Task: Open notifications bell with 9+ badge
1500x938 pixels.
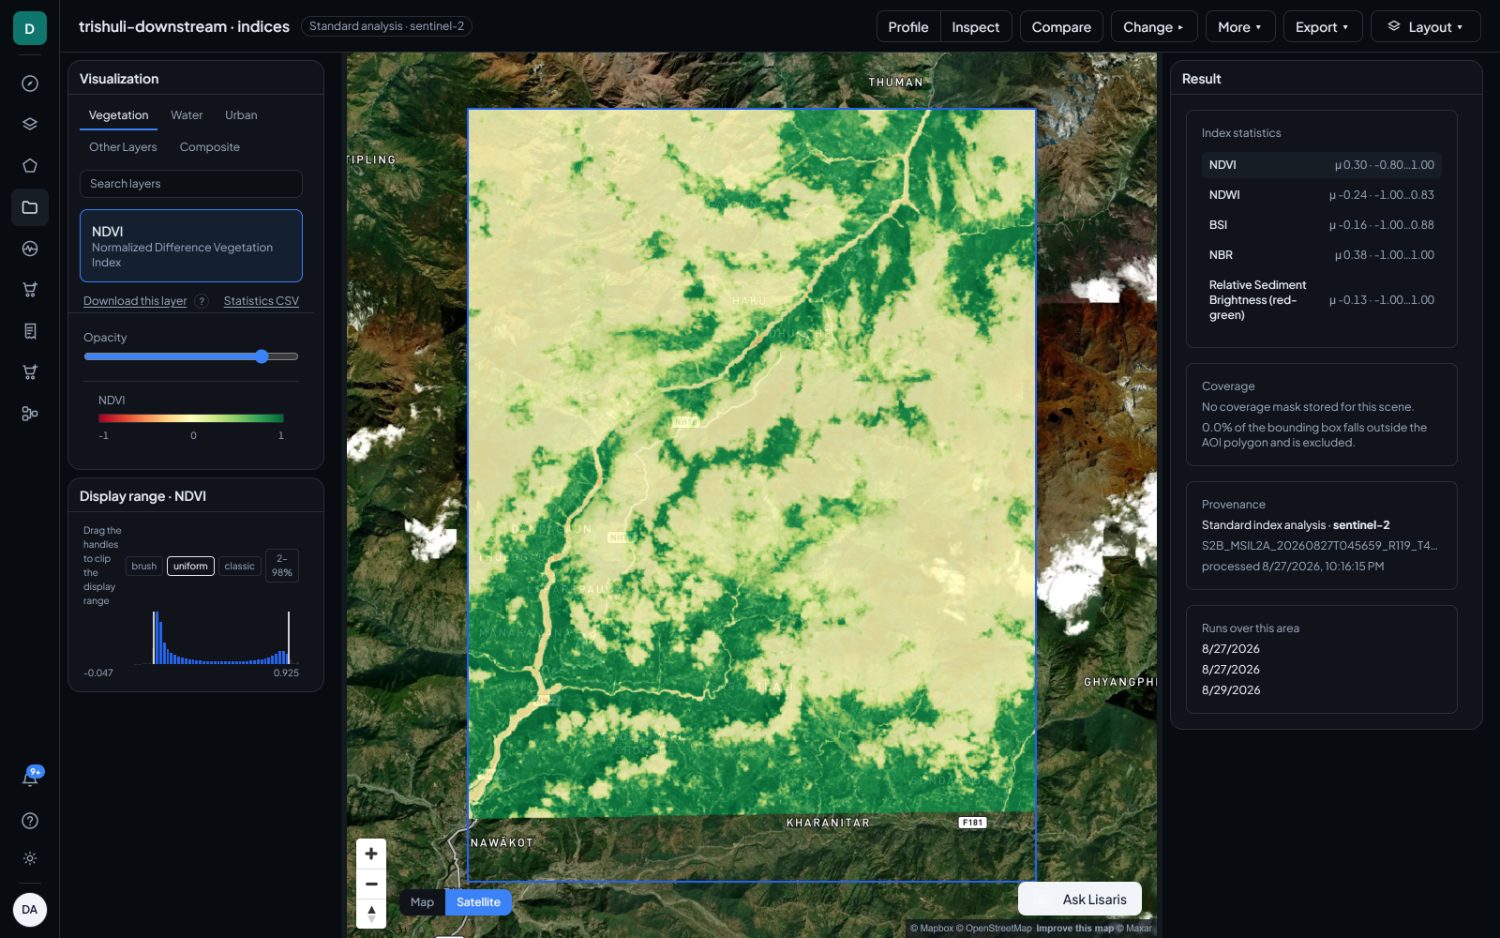Action: pyautogui.click(x=30, y=777)
